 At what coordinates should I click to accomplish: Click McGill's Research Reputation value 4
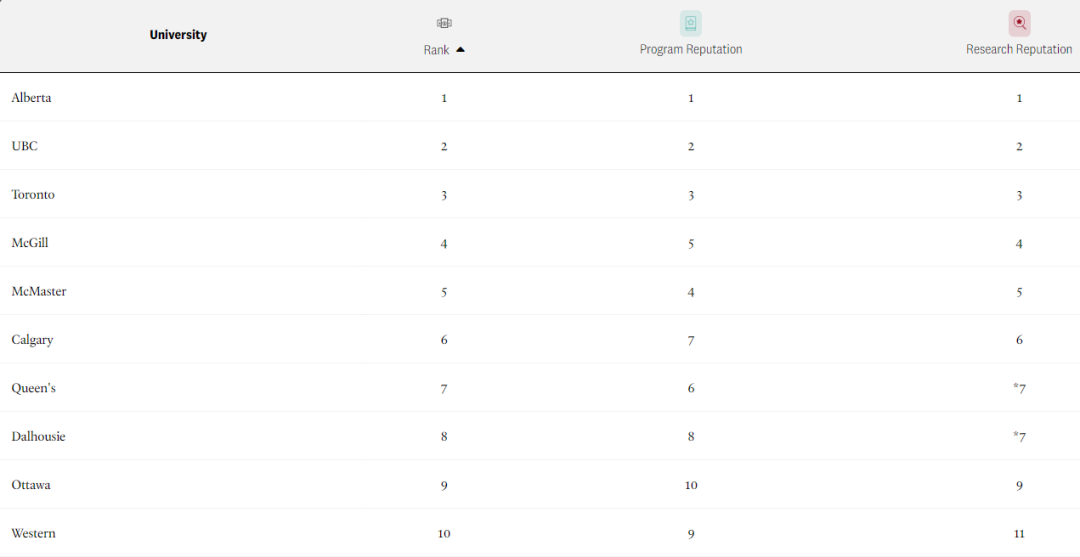(x=1019, y=244)
